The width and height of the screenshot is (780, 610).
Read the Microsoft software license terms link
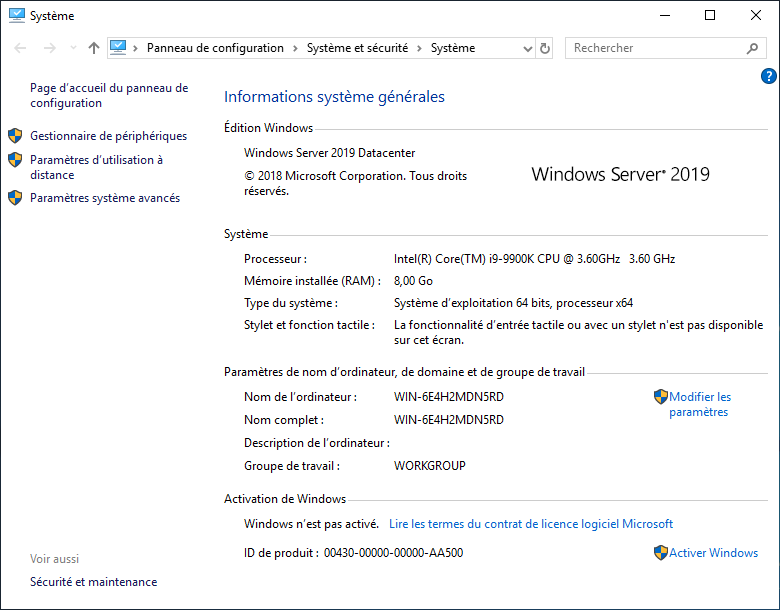pos(530,523)
